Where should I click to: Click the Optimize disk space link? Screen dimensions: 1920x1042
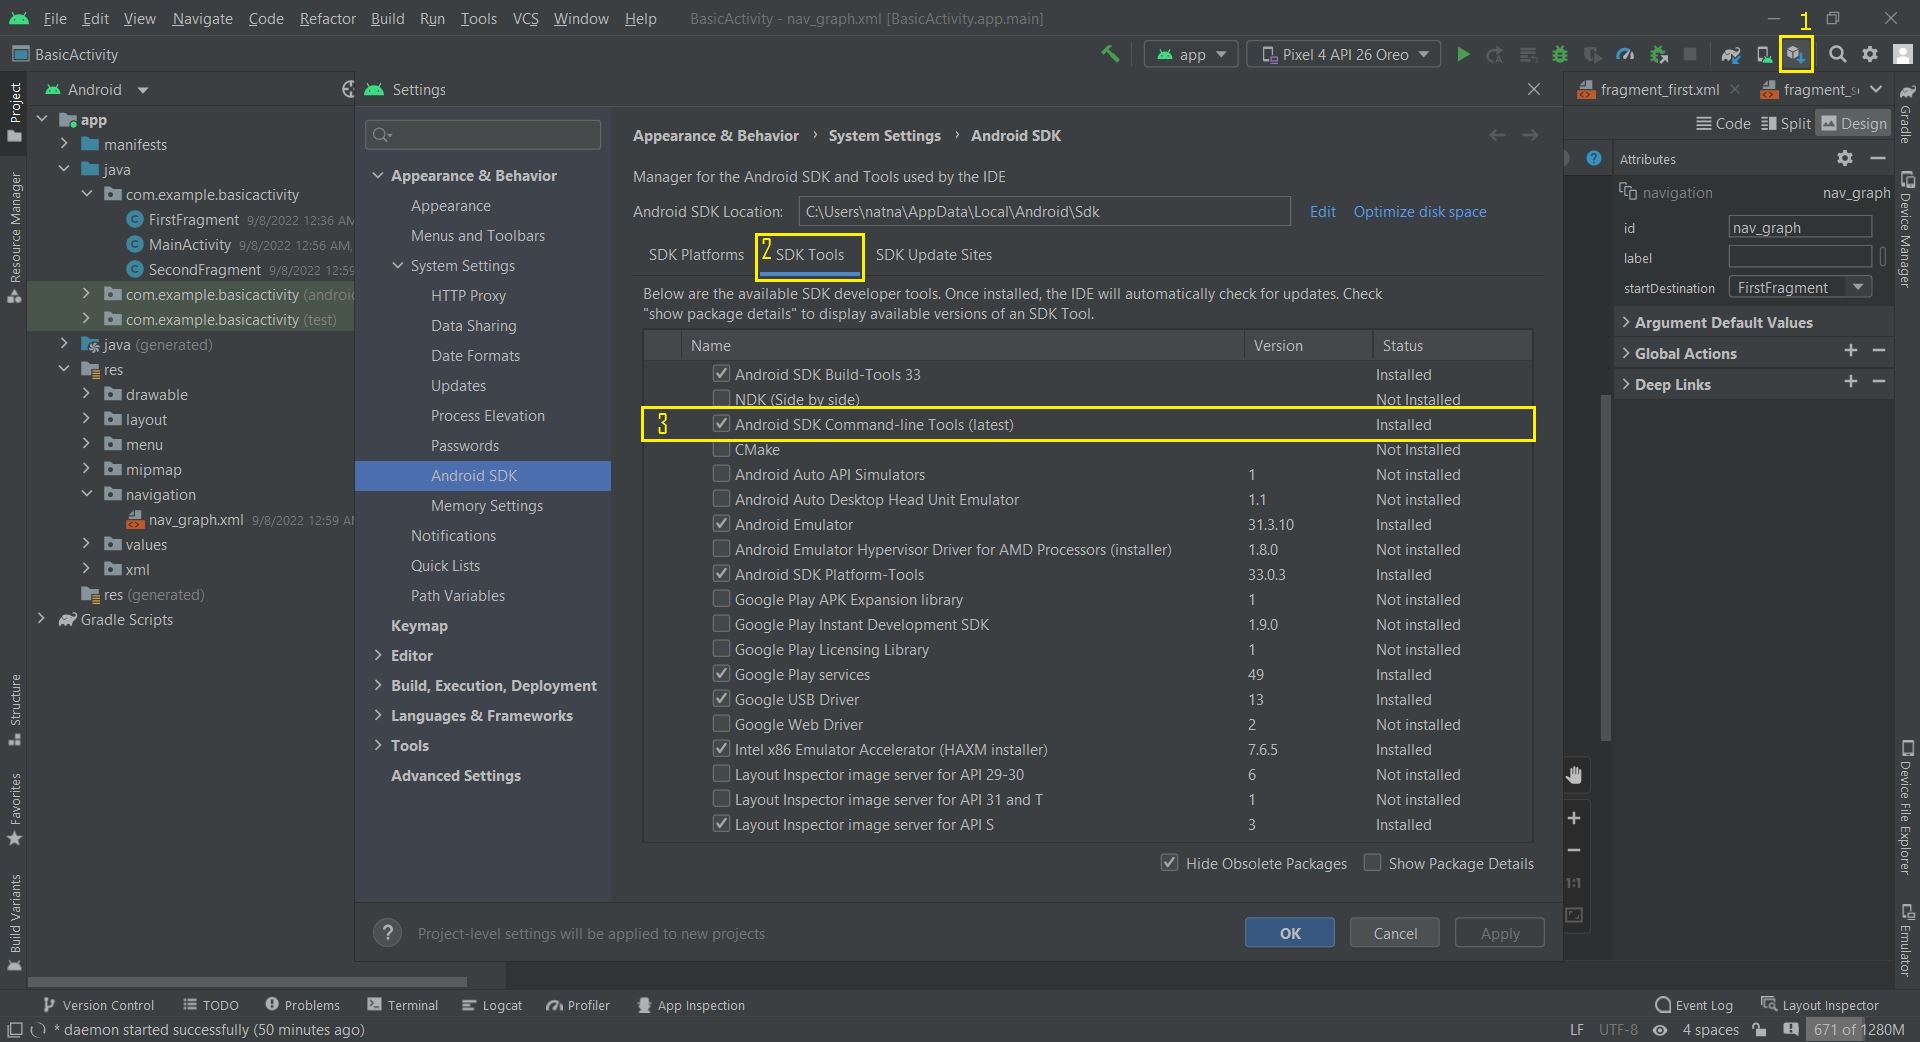tap(1420, 211)
